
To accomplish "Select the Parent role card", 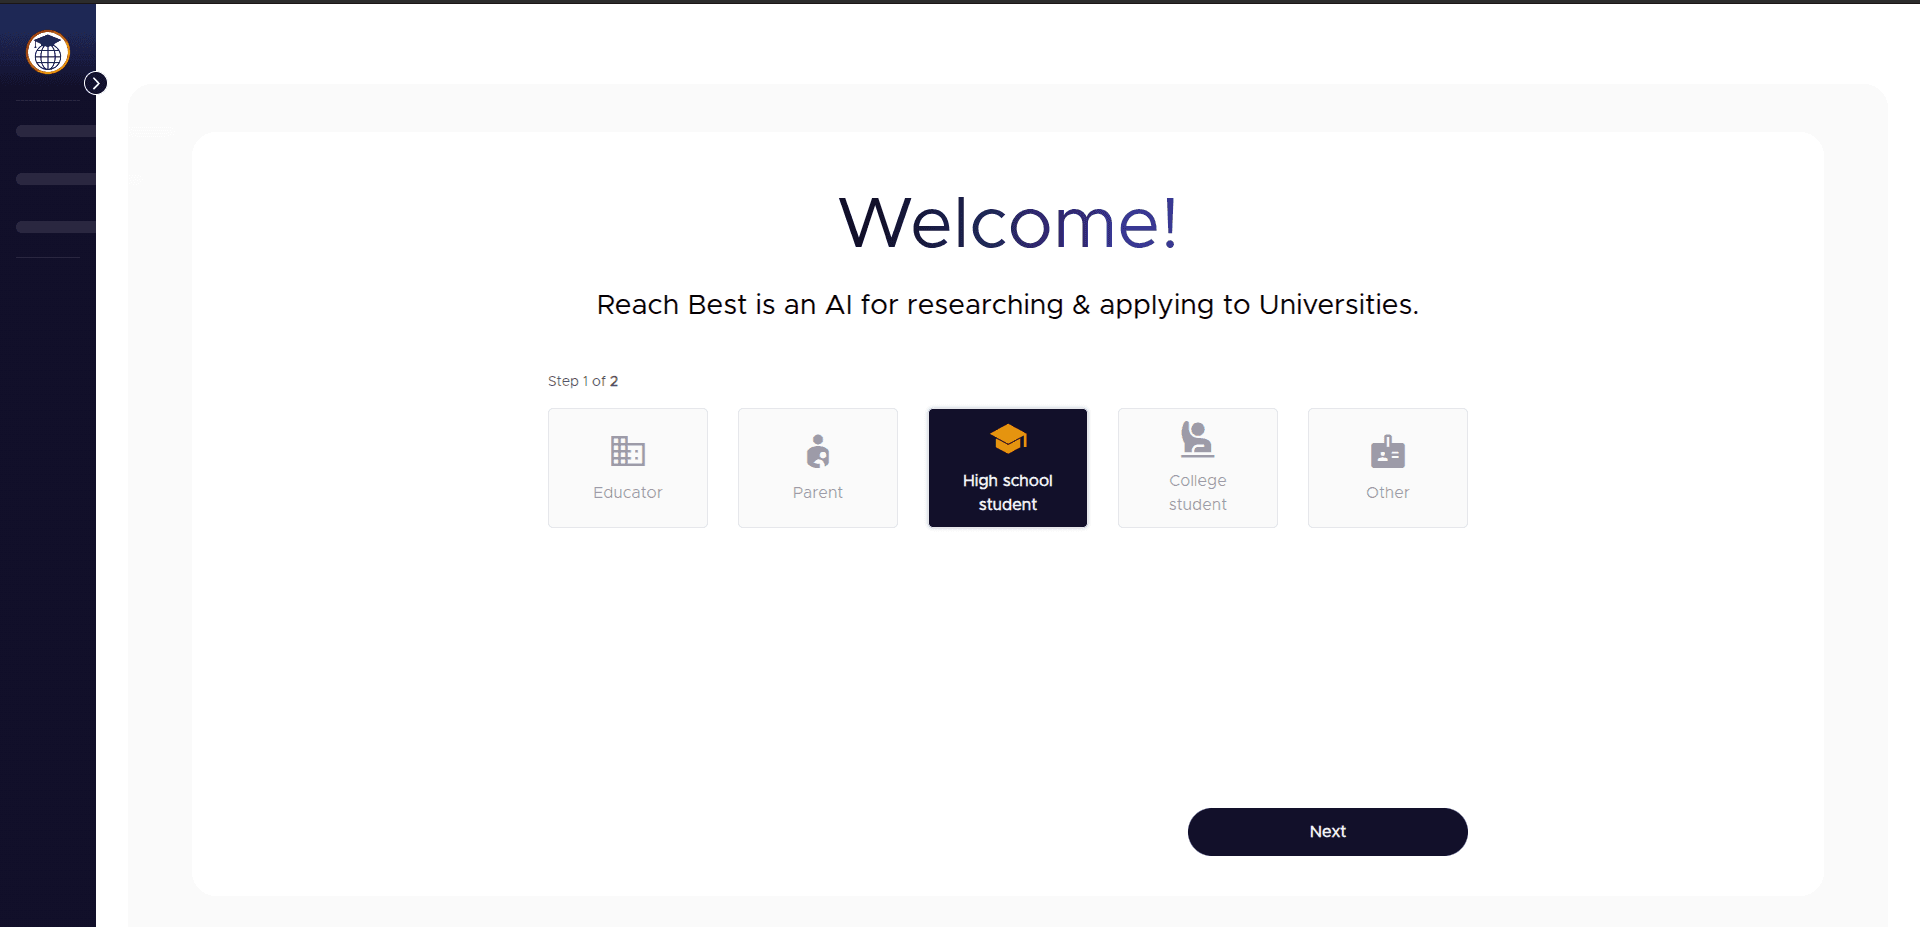I will point(818,468).
